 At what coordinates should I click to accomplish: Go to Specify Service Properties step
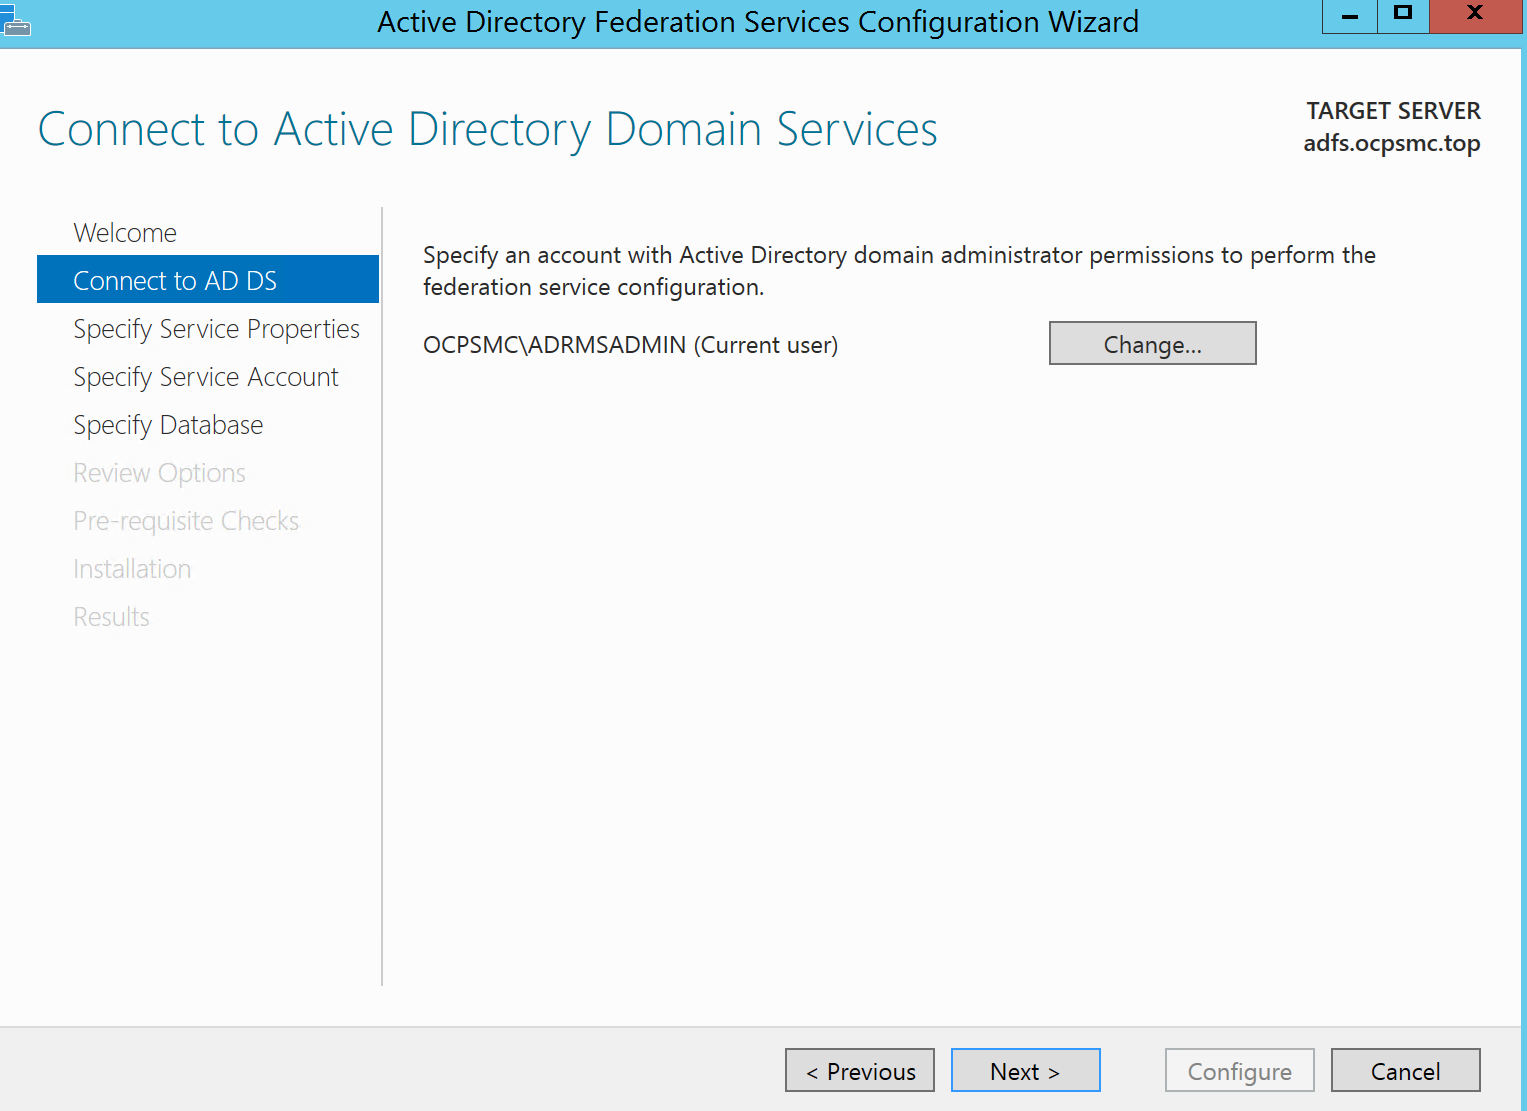tap(216, 329)
